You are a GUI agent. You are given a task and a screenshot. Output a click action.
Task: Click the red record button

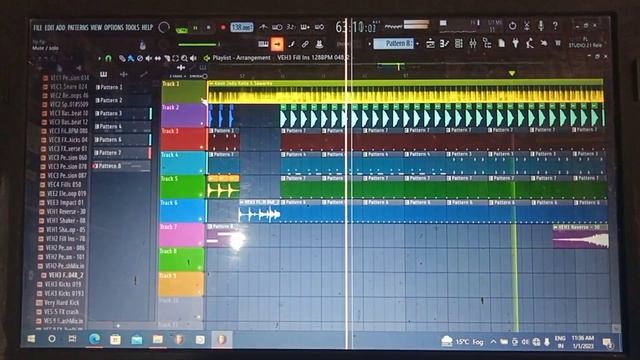tap(223, 28)
